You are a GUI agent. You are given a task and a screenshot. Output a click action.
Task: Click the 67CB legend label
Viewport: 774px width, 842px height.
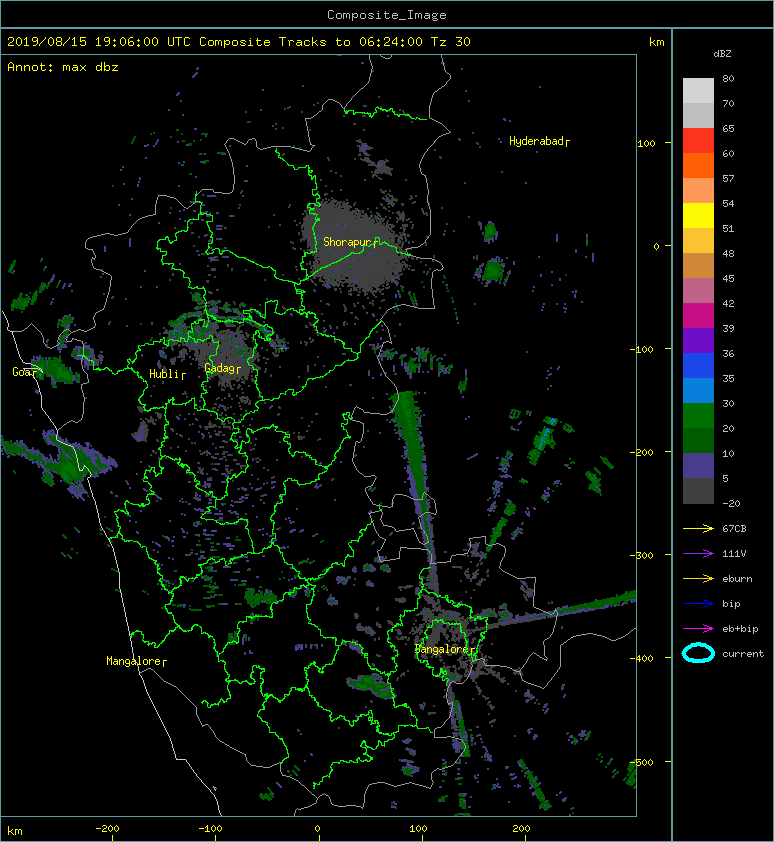pyautogui.click(x=734, y=529)
